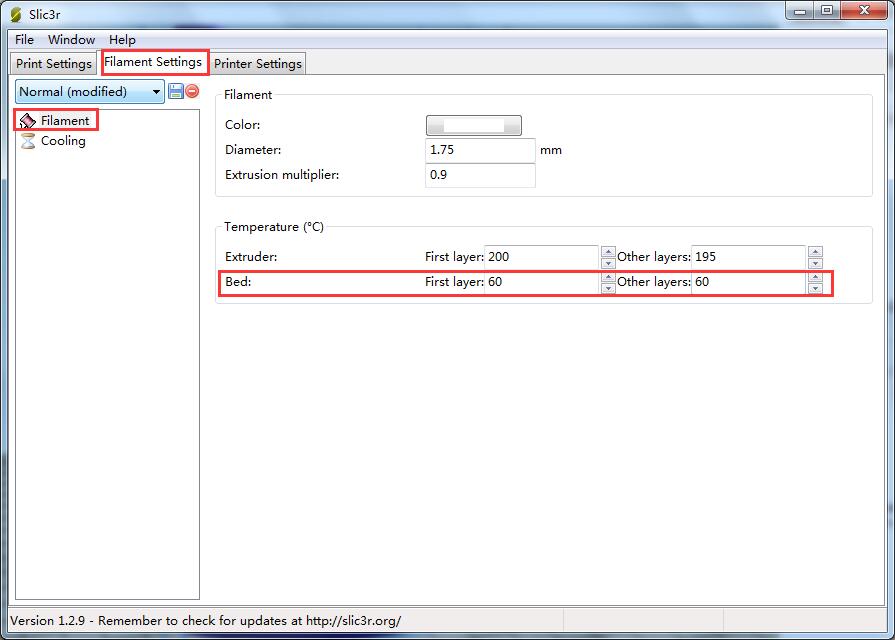Screen dimensions: 895x640
Task: Maximize the Slic3r window
Action: coord(826,11)
